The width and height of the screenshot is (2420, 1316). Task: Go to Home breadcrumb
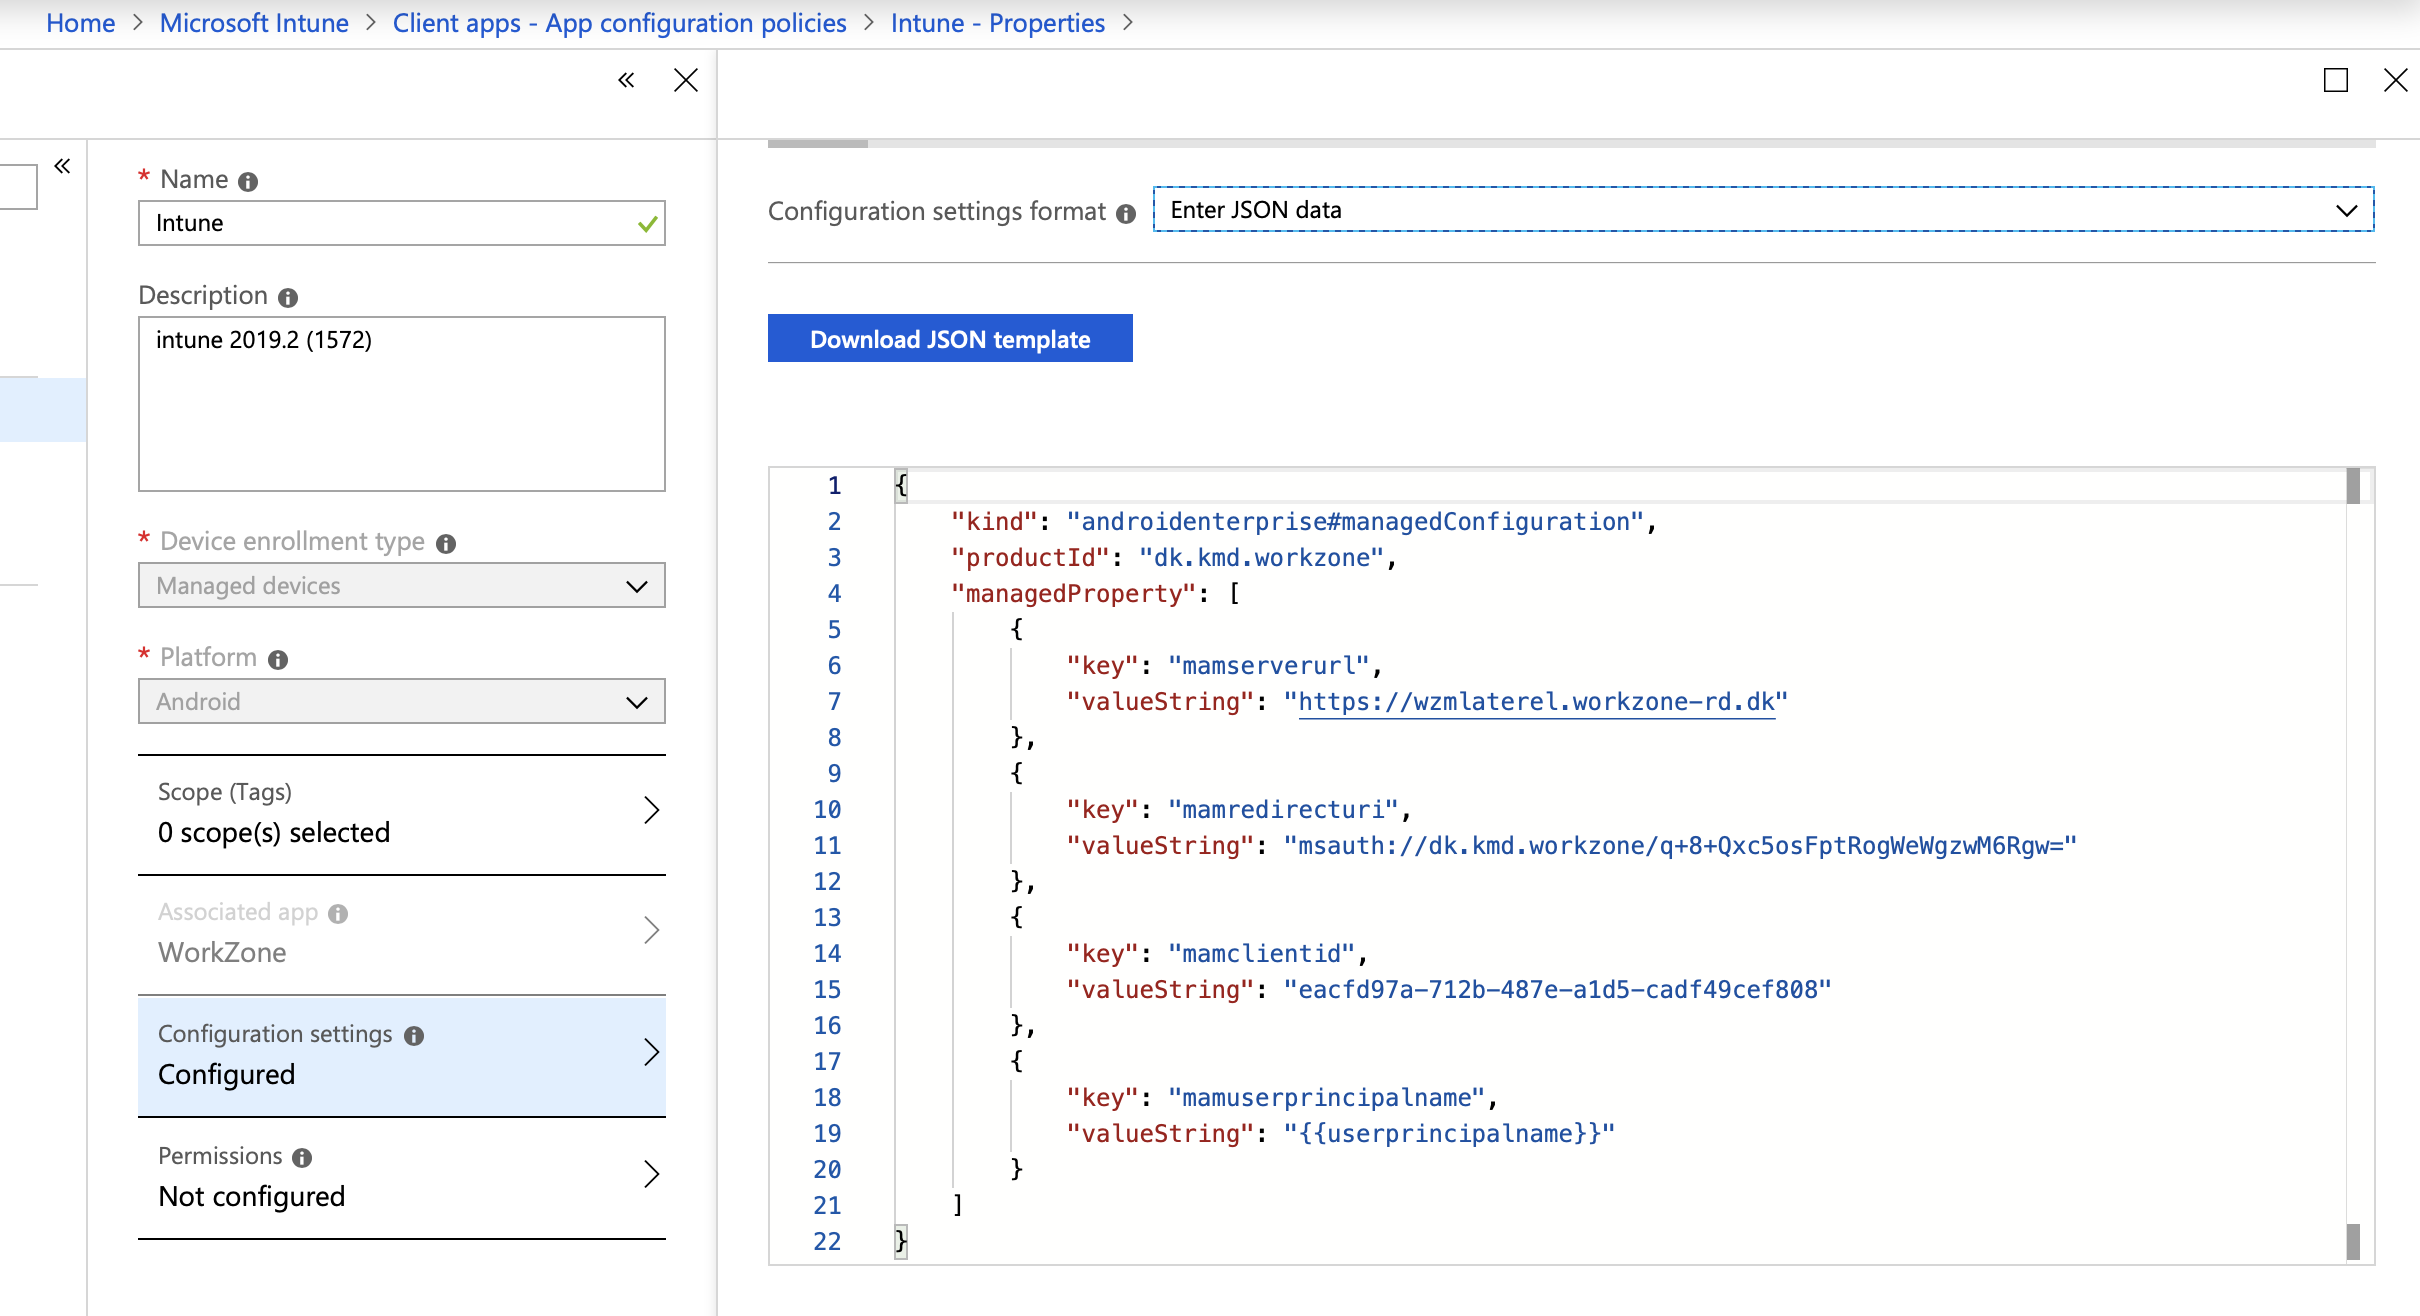81,22
